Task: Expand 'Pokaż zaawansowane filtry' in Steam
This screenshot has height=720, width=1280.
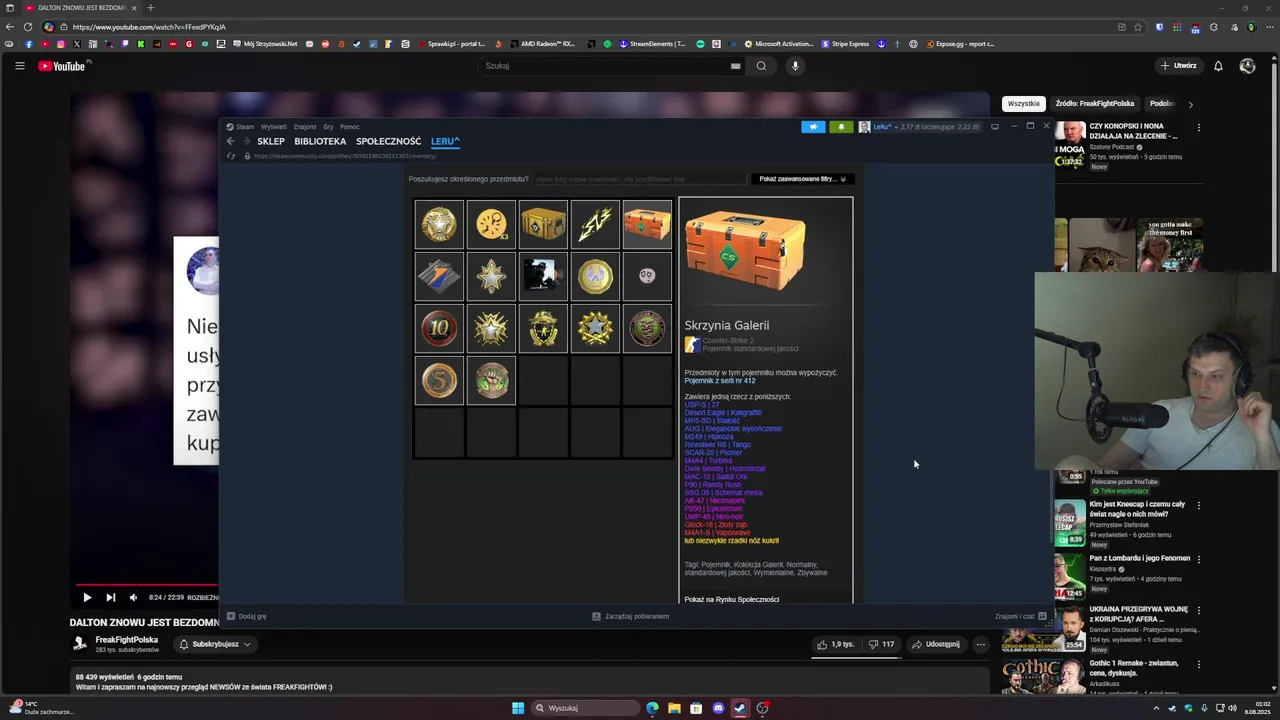Action: click(x=802, y=179)
